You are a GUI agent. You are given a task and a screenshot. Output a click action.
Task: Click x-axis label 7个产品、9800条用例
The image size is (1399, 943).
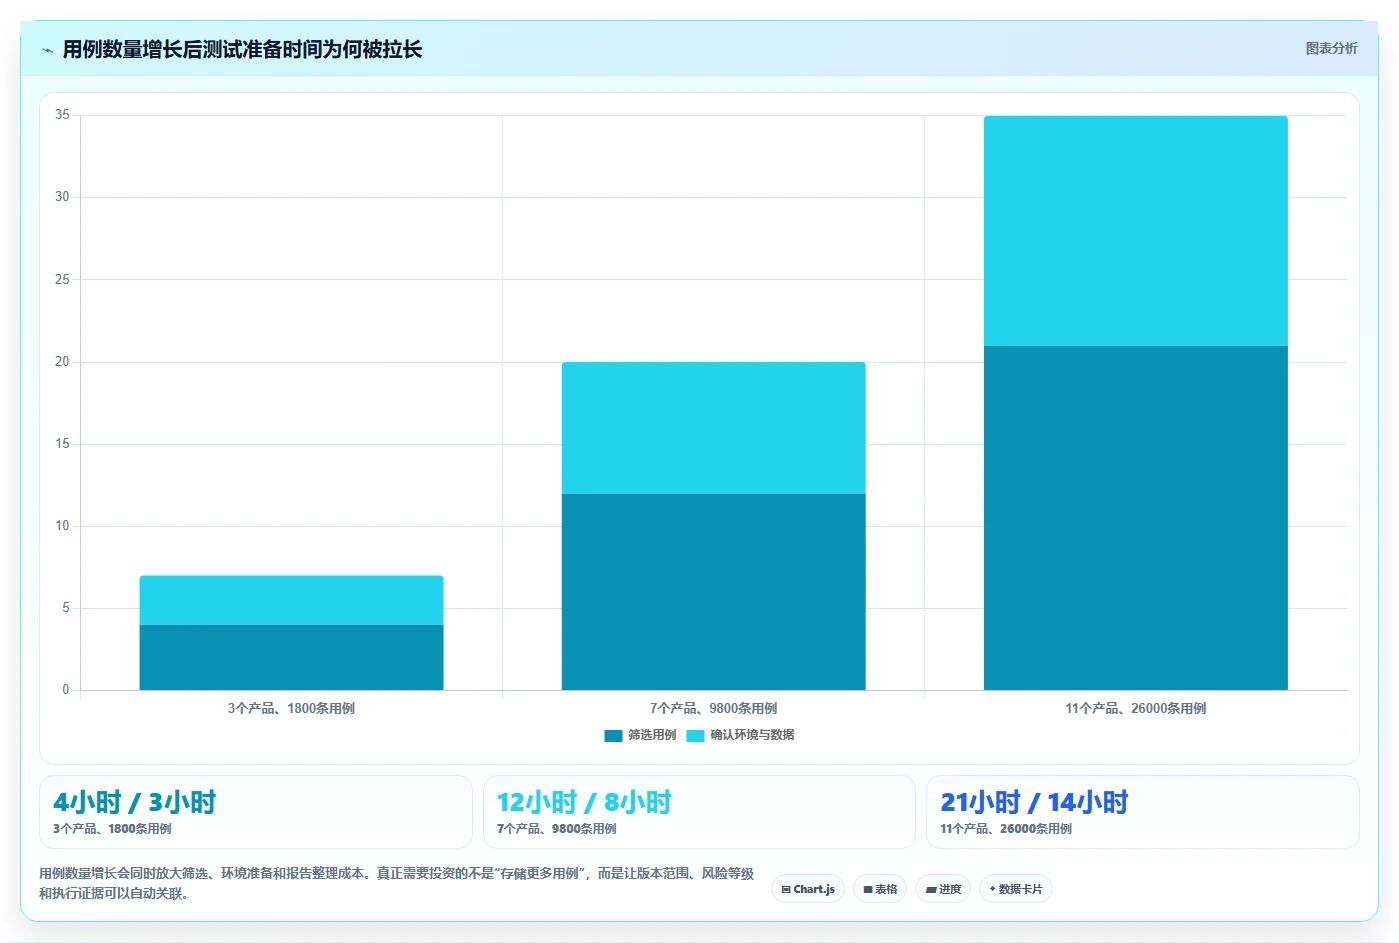(x=714, y=708)
